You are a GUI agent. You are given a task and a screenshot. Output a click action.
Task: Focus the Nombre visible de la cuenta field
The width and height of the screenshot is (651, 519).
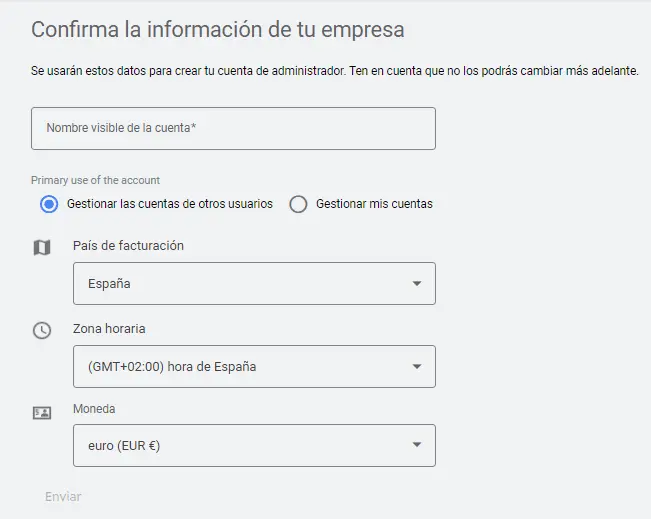coord(233,129)
